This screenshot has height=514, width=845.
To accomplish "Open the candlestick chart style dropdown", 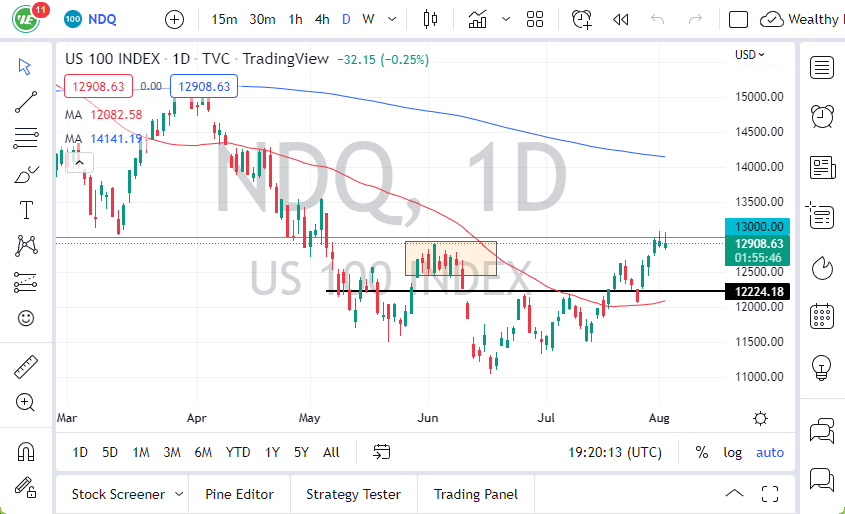I will 431,19.
